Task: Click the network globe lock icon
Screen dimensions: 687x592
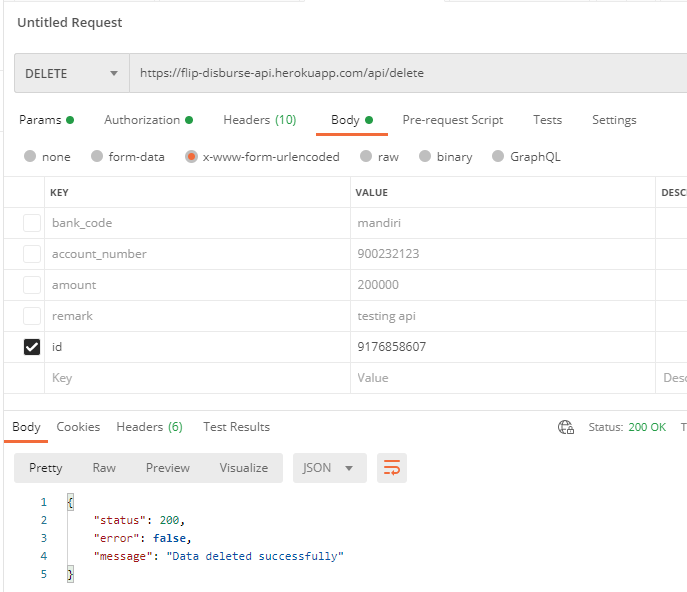Action: coord(566,427)
